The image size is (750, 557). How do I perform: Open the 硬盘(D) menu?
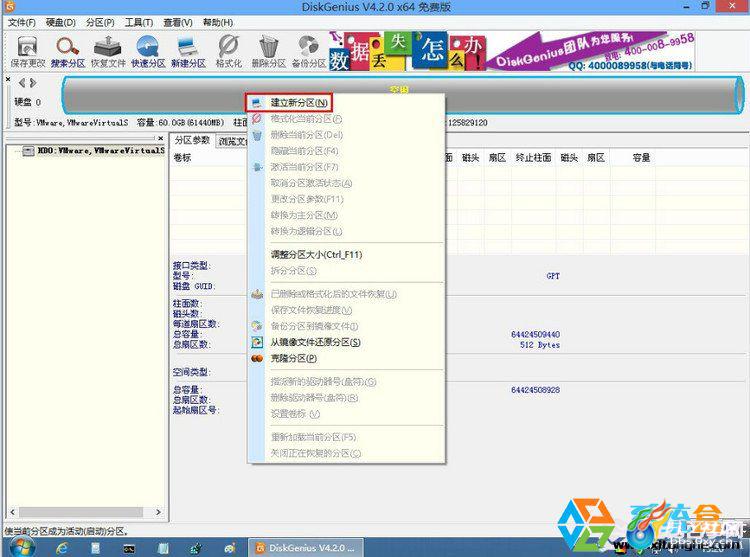click(x=61, y=22)
